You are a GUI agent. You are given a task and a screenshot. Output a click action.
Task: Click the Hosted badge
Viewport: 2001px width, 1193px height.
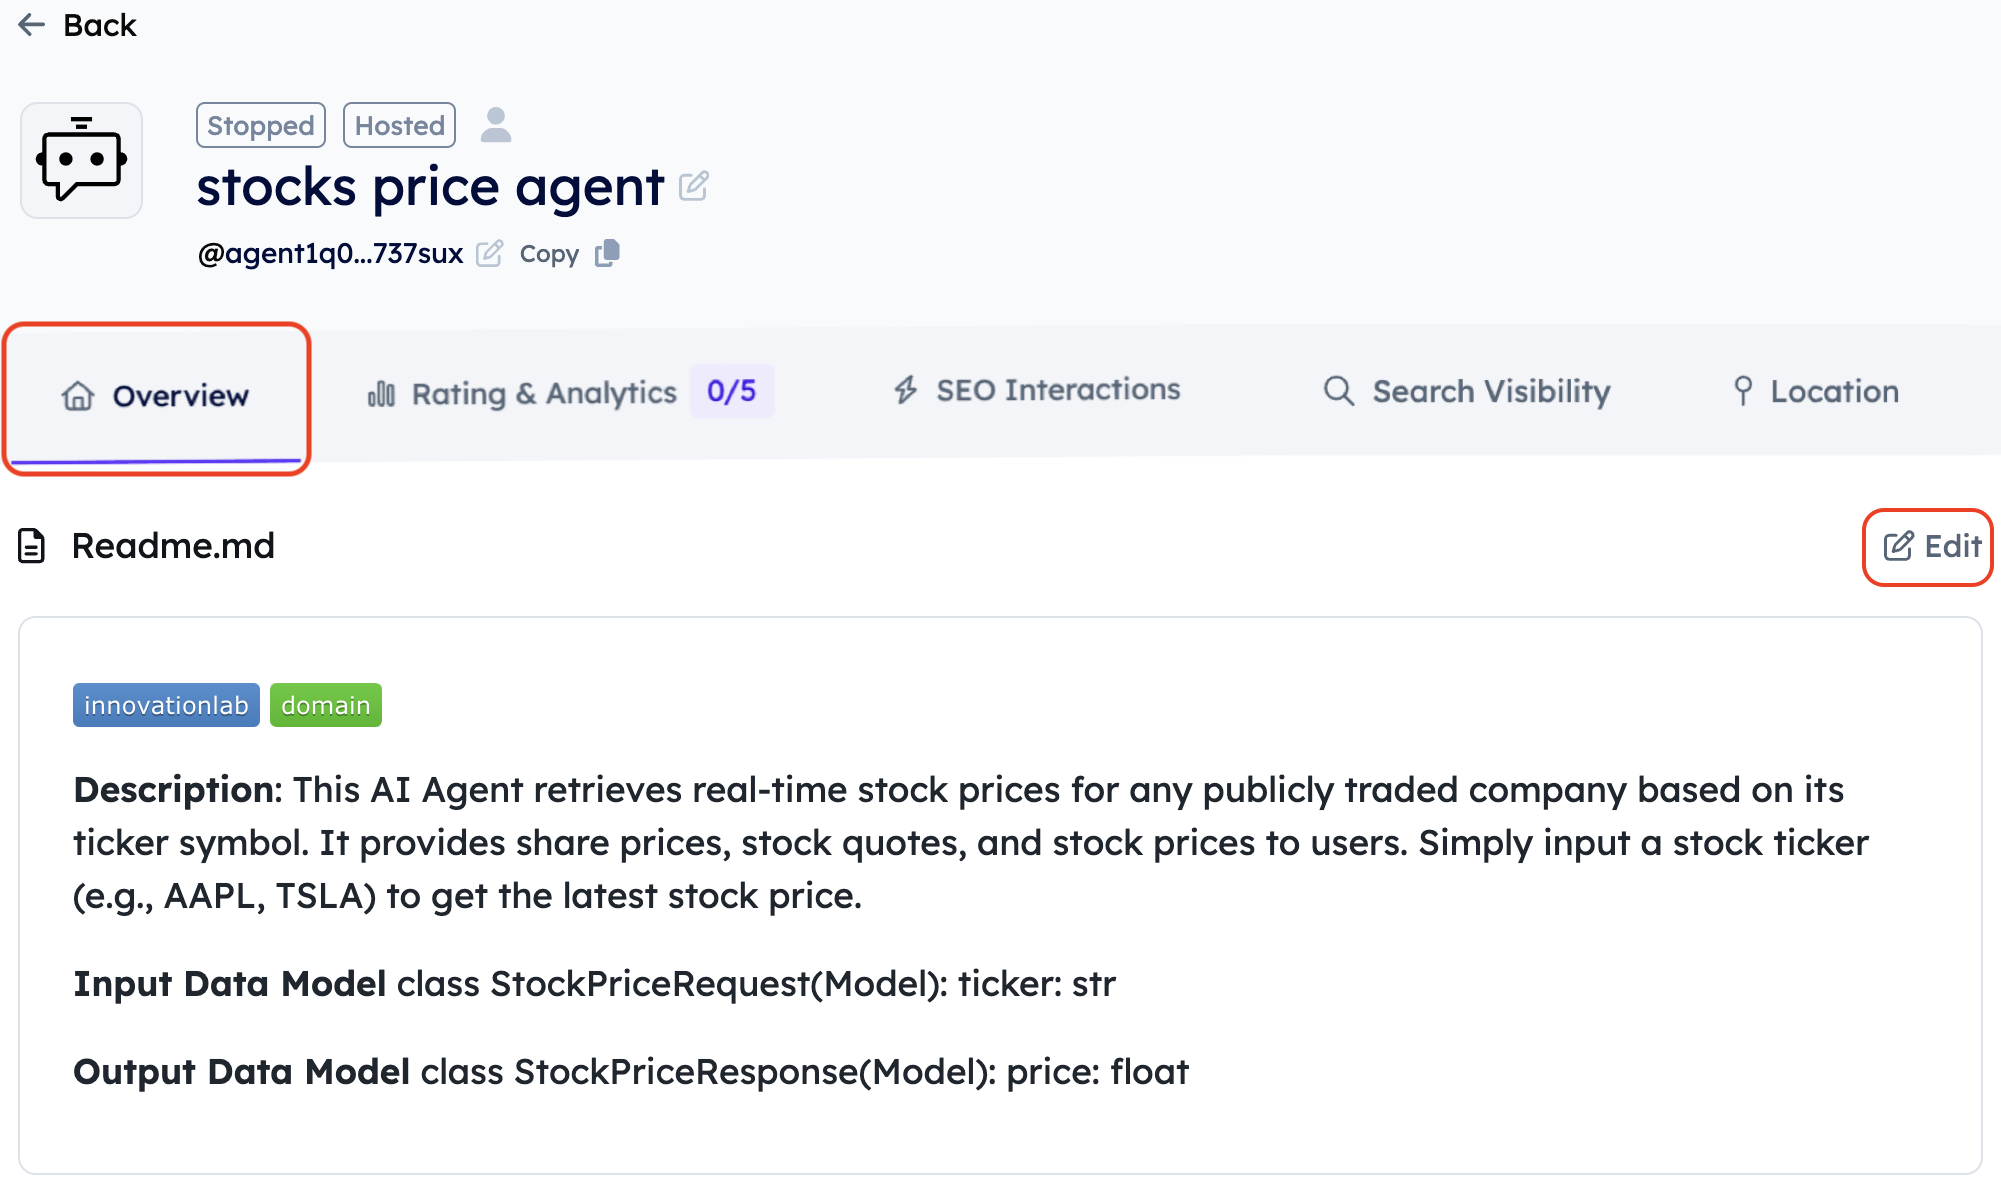[400, 125]
